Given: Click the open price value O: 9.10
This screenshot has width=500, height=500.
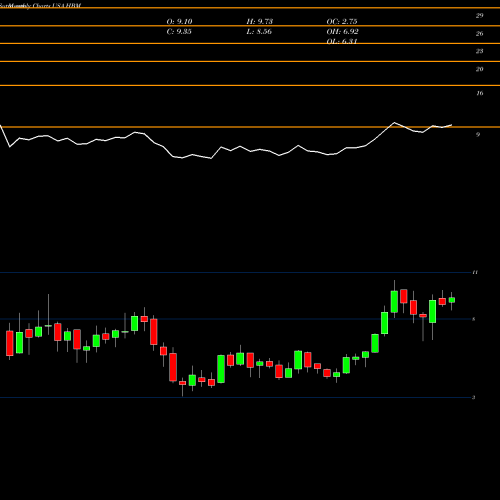Looking at the screenshot, I should [179, 22].
